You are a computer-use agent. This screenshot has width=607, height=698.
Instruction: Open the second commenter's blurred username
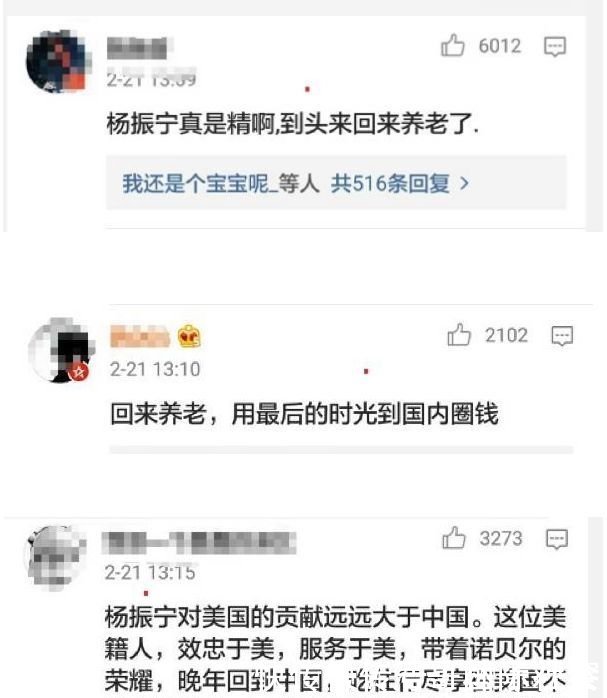click(140, 336)
